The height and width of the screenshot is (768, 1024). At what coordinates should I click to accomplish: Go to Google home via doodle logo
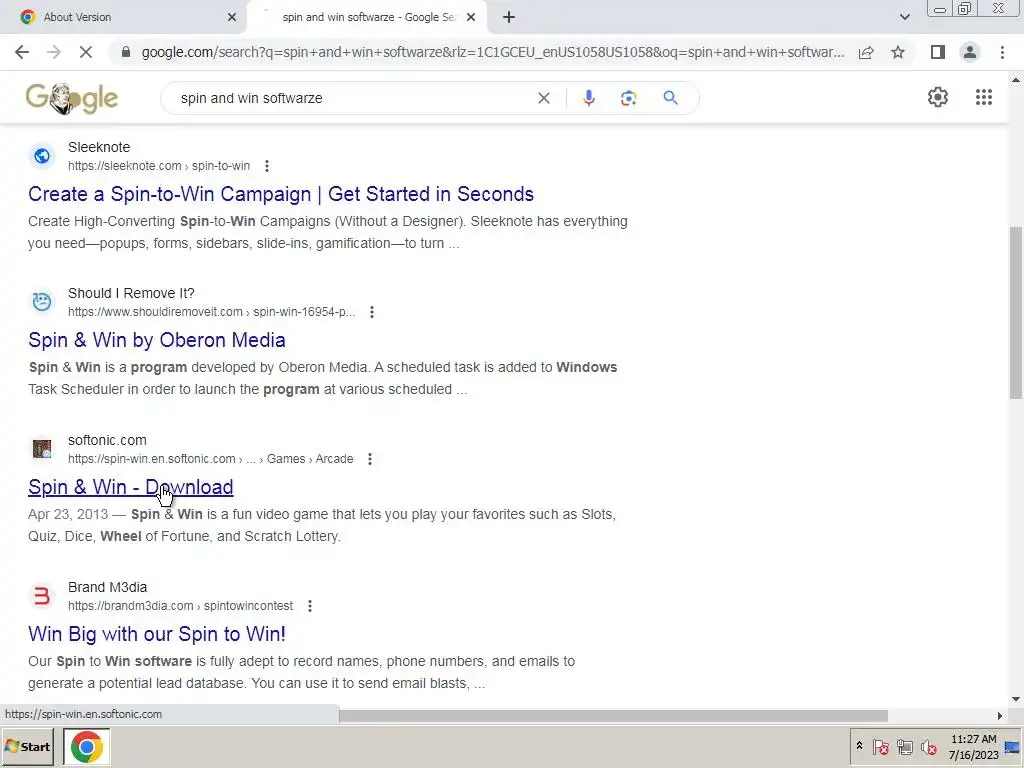tap(72, 99)
